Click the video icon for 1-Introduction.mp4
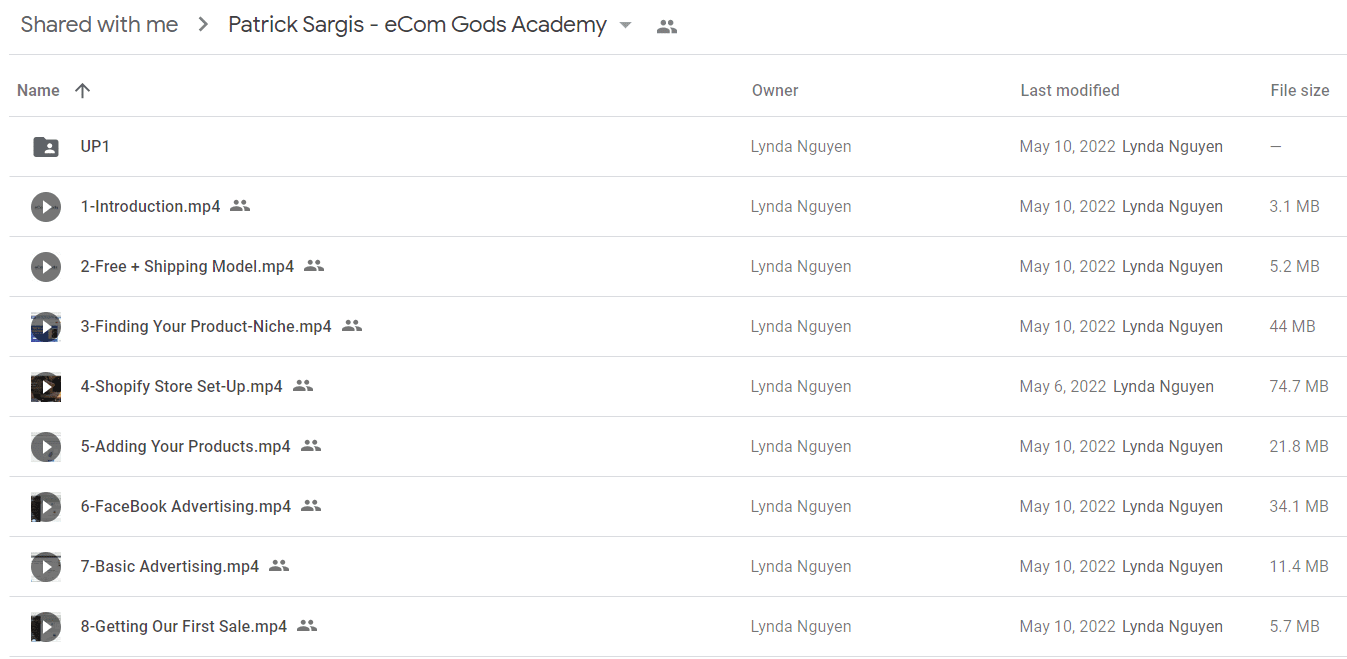The width and height of the screenshot is (1347, 659). pos(46,207)
